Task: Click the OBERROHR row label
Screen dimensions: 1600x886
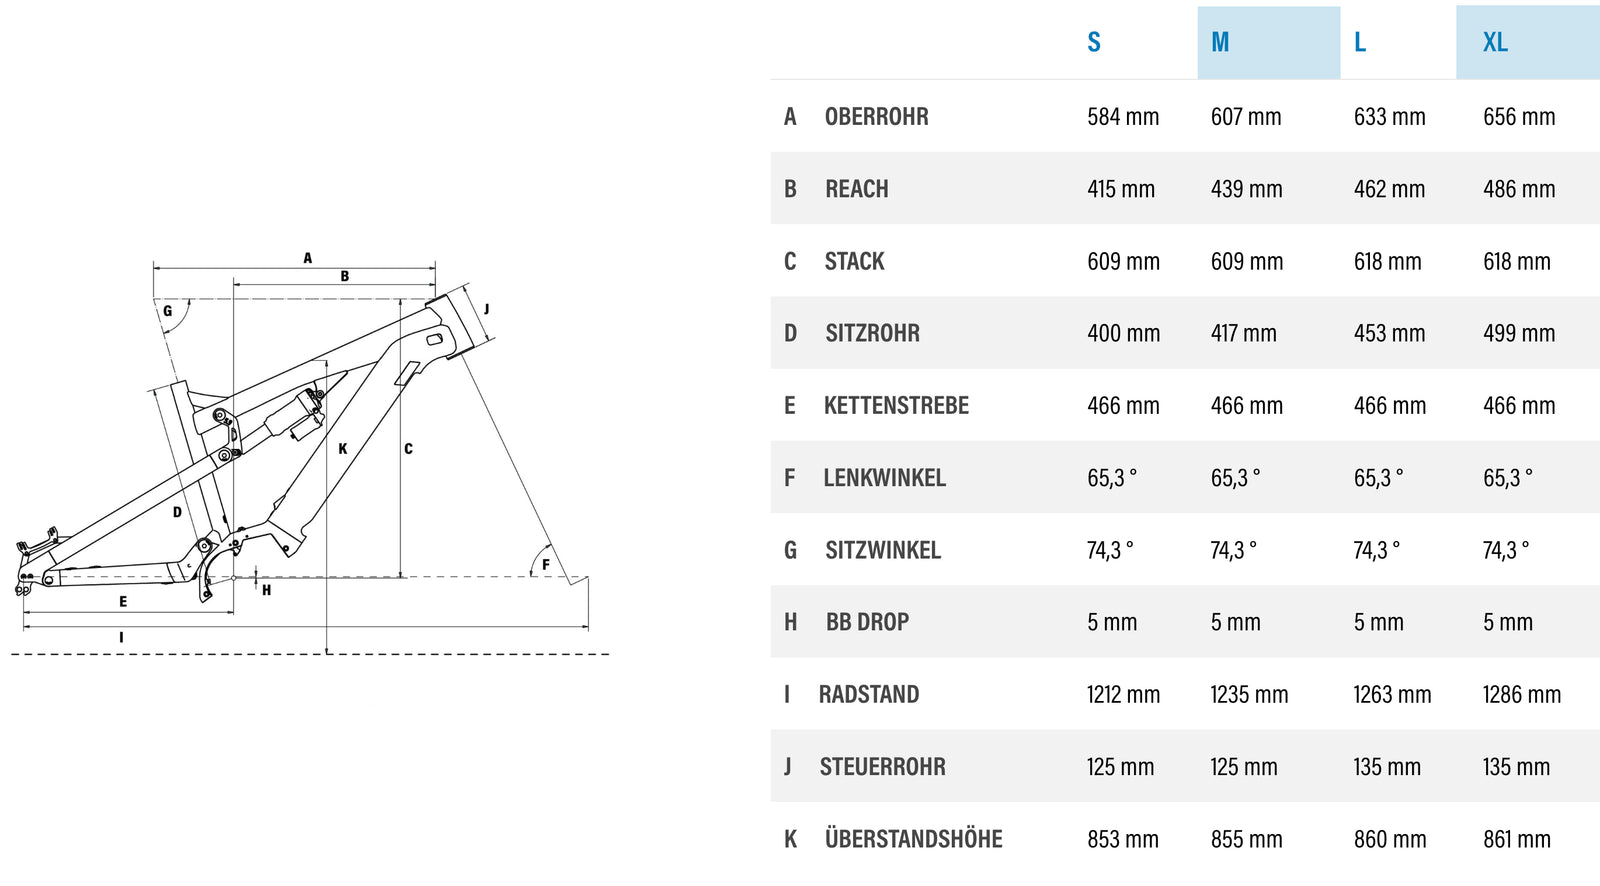Action: click(876, 117)
